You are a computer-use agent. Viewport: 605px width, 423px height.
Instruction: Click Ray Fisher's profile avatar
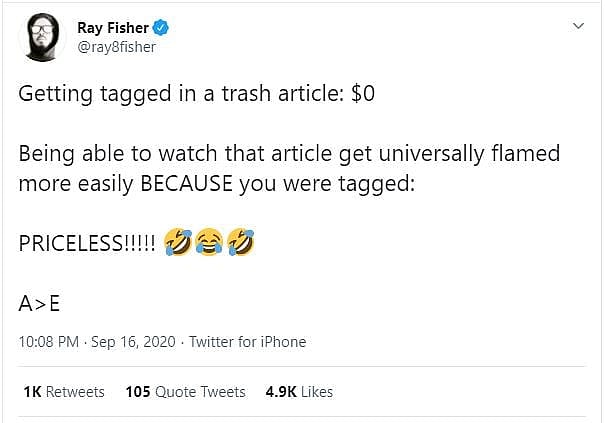41,37
